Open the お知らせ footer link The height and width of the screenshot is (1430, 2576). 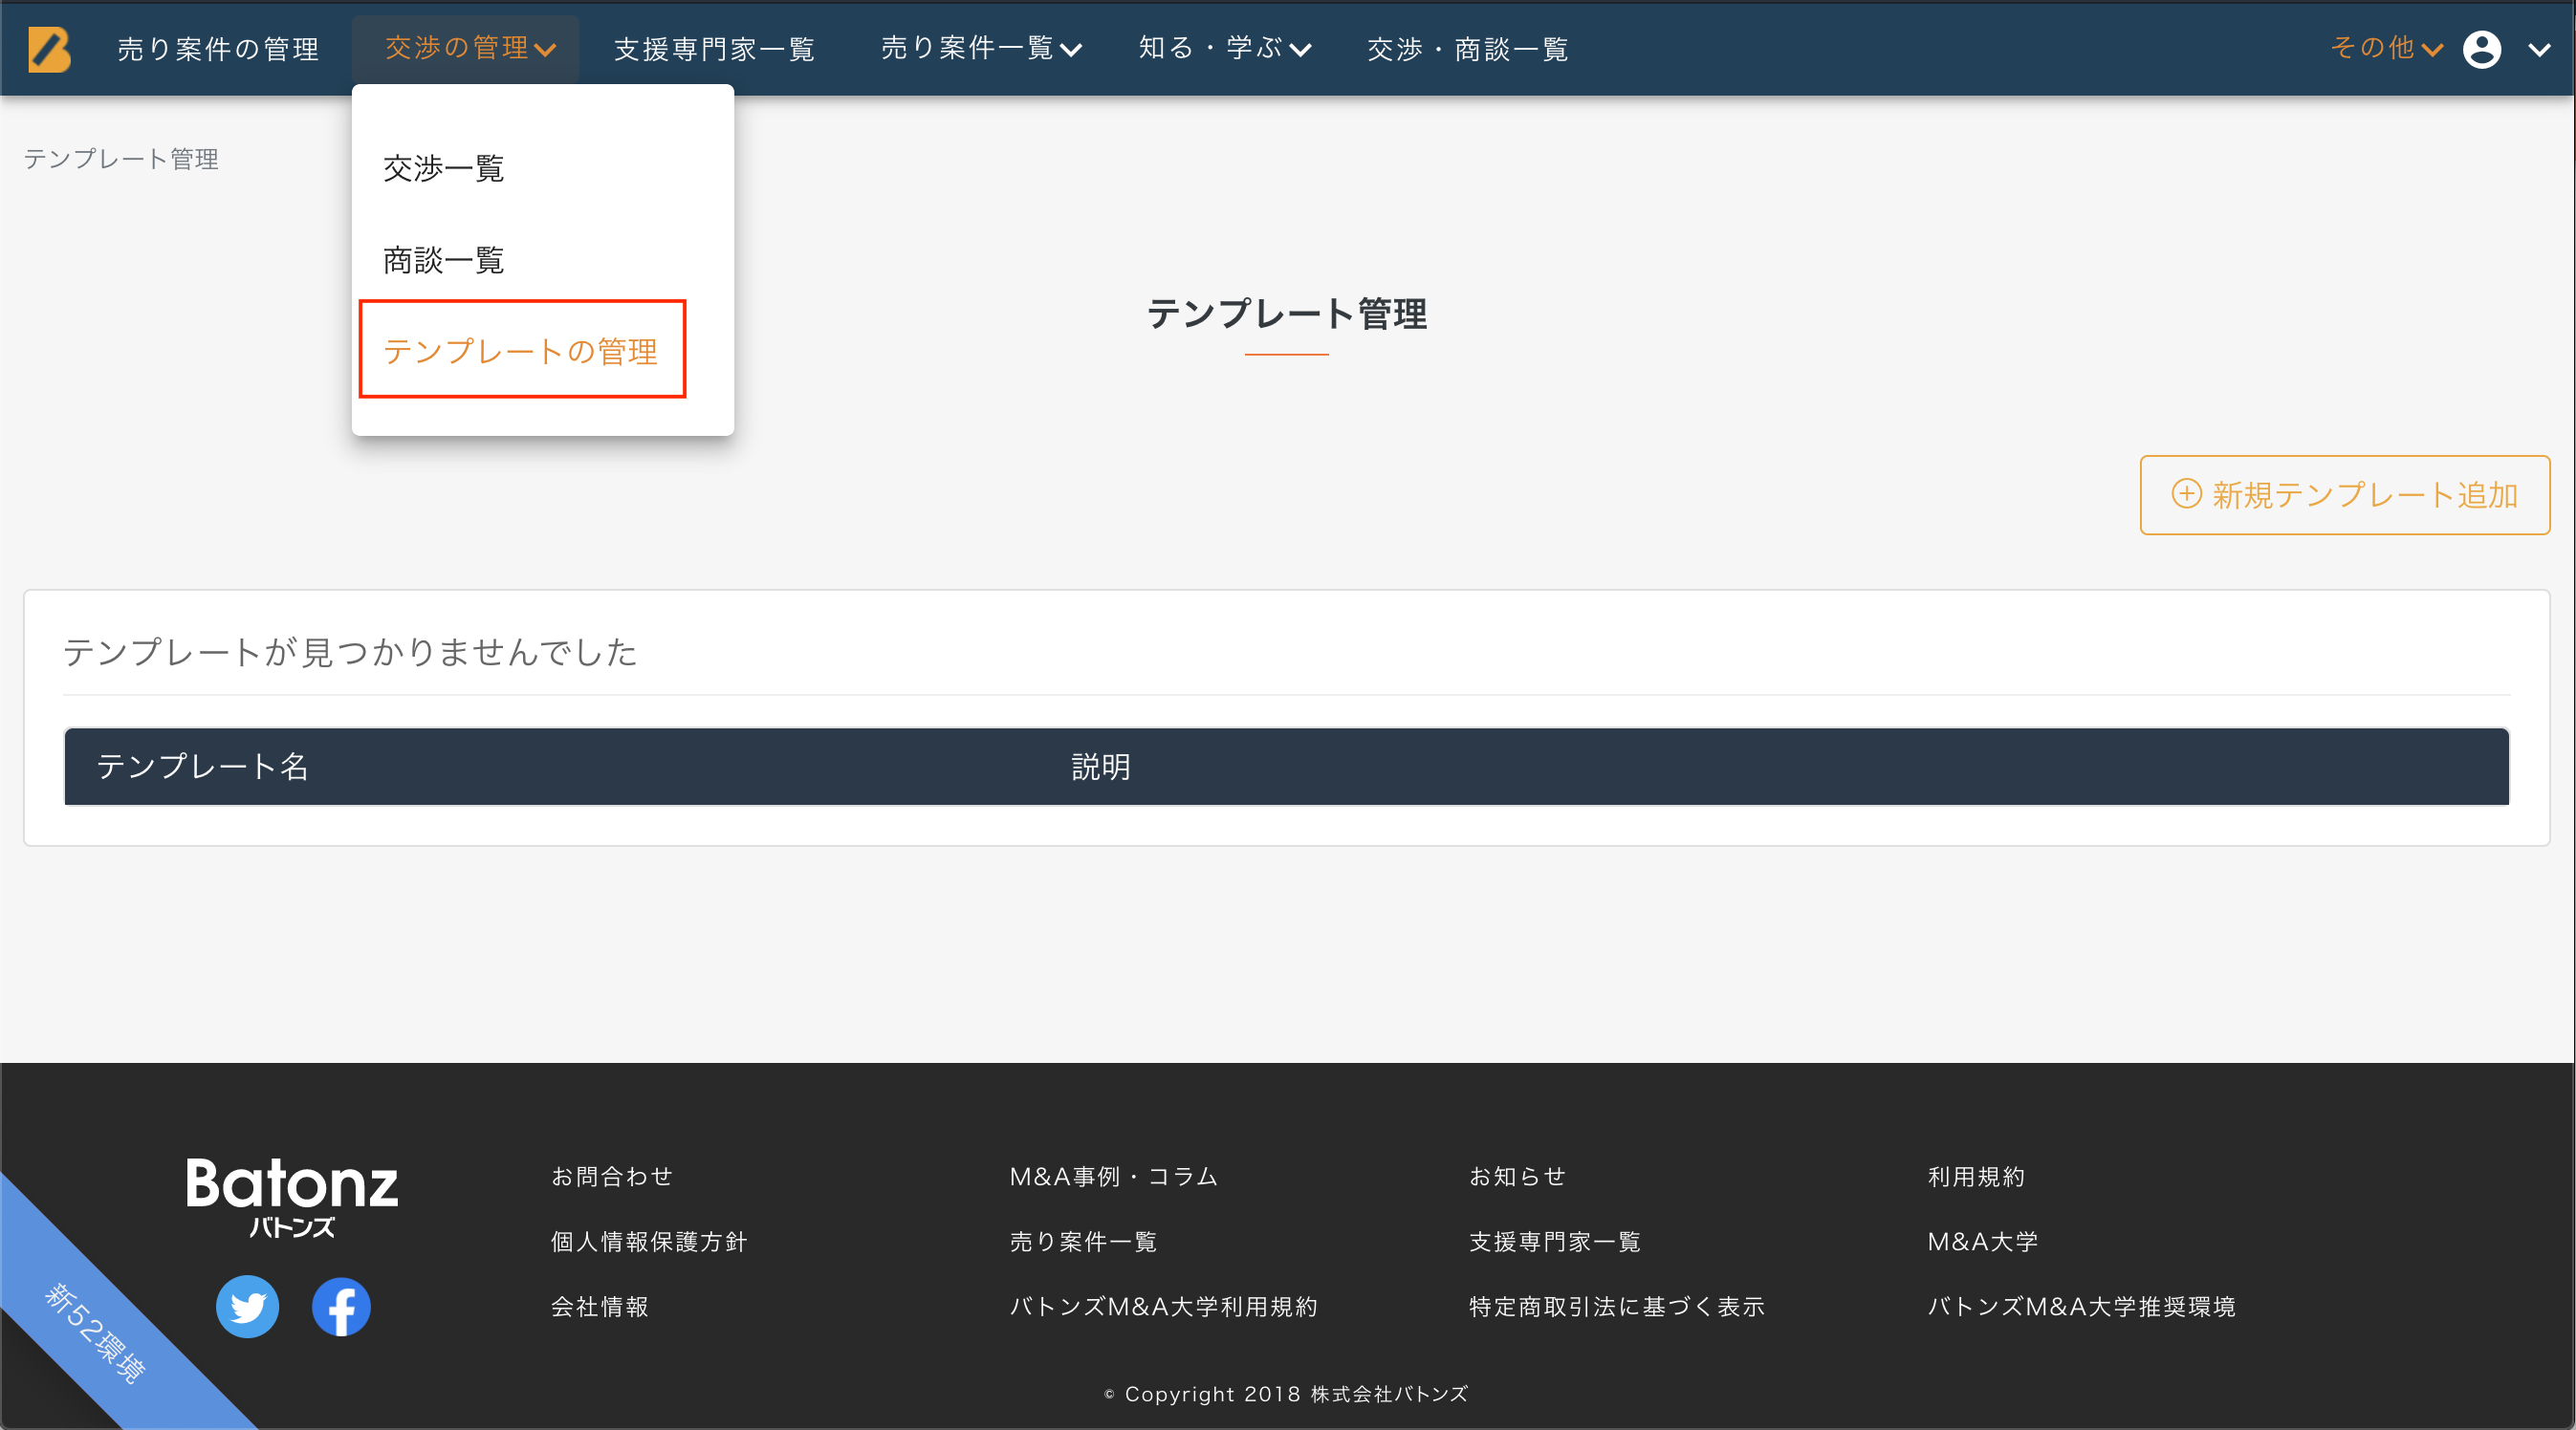click(x=1517, y=1177)
